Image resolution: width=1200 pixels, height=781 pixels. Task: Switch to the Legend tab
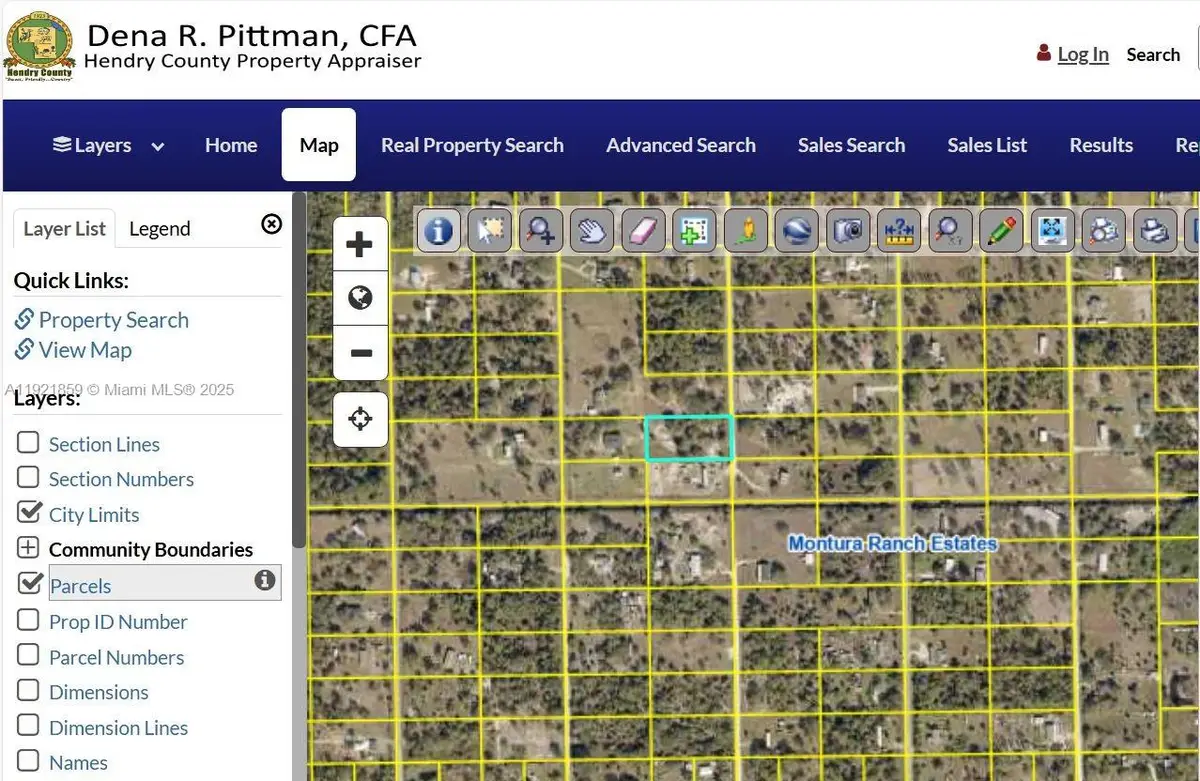159,228
